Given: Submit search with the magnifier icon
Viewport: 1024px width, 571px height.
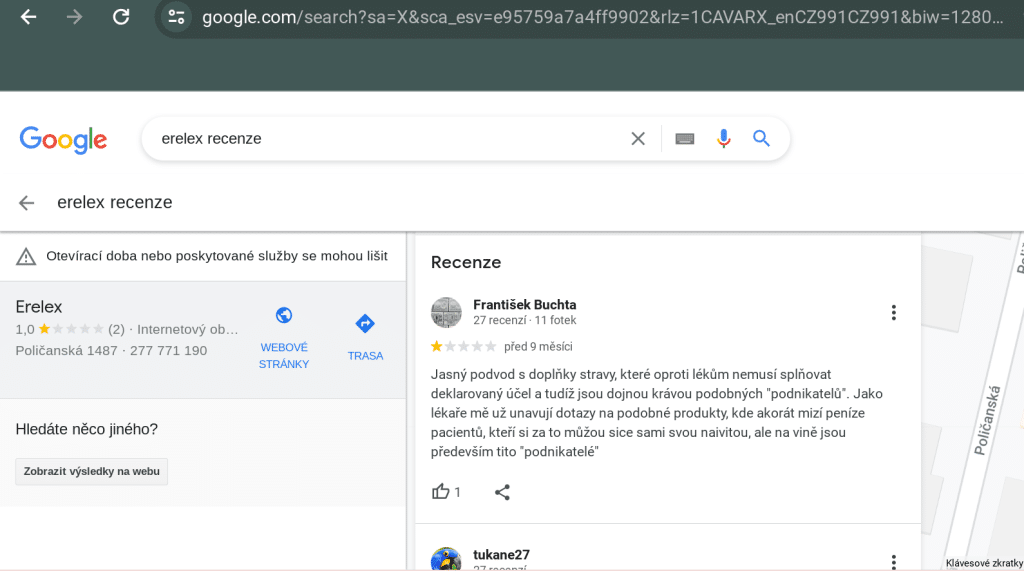Looking at the screenshot, I should pyautogui.click(x=761, y=139).
